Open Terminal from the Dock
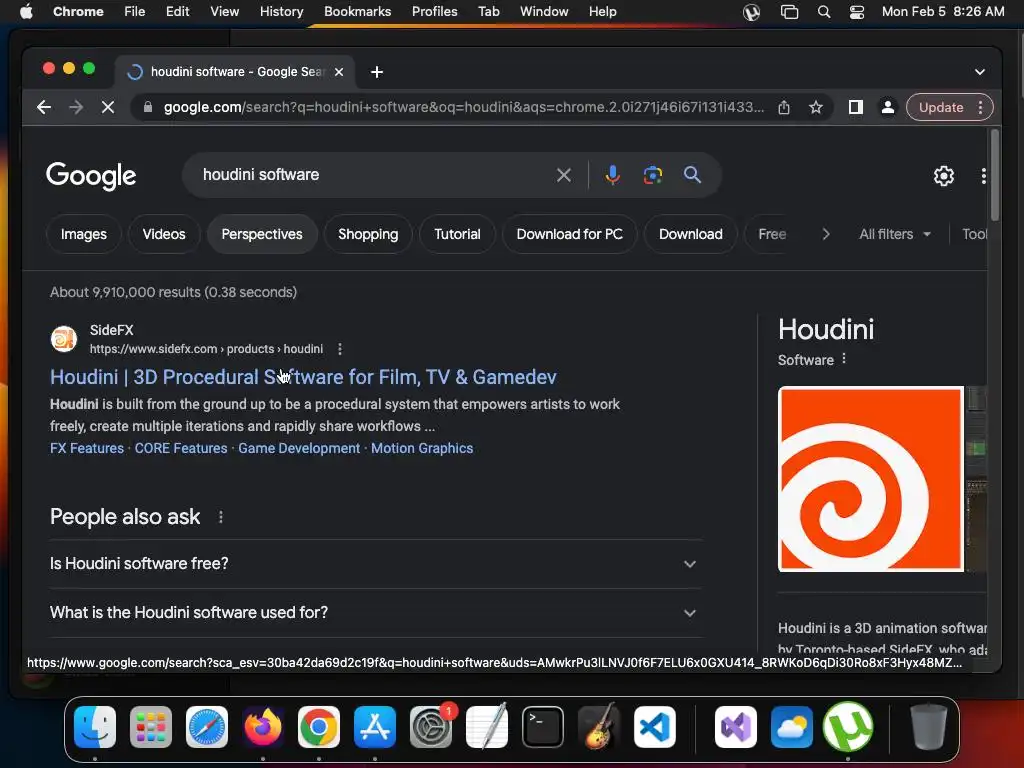 [543, 727]
